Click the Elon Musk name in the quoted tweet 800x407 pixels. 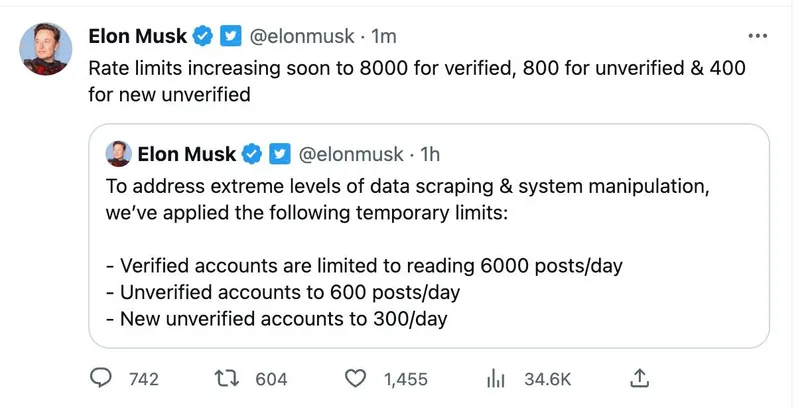(x=186, y=154)
